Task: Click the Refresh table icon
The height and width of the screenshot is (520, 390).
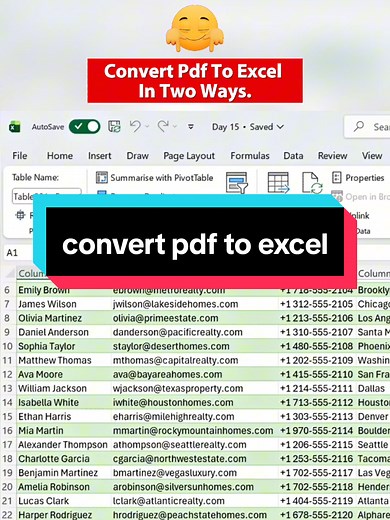Action: [312, 182]
